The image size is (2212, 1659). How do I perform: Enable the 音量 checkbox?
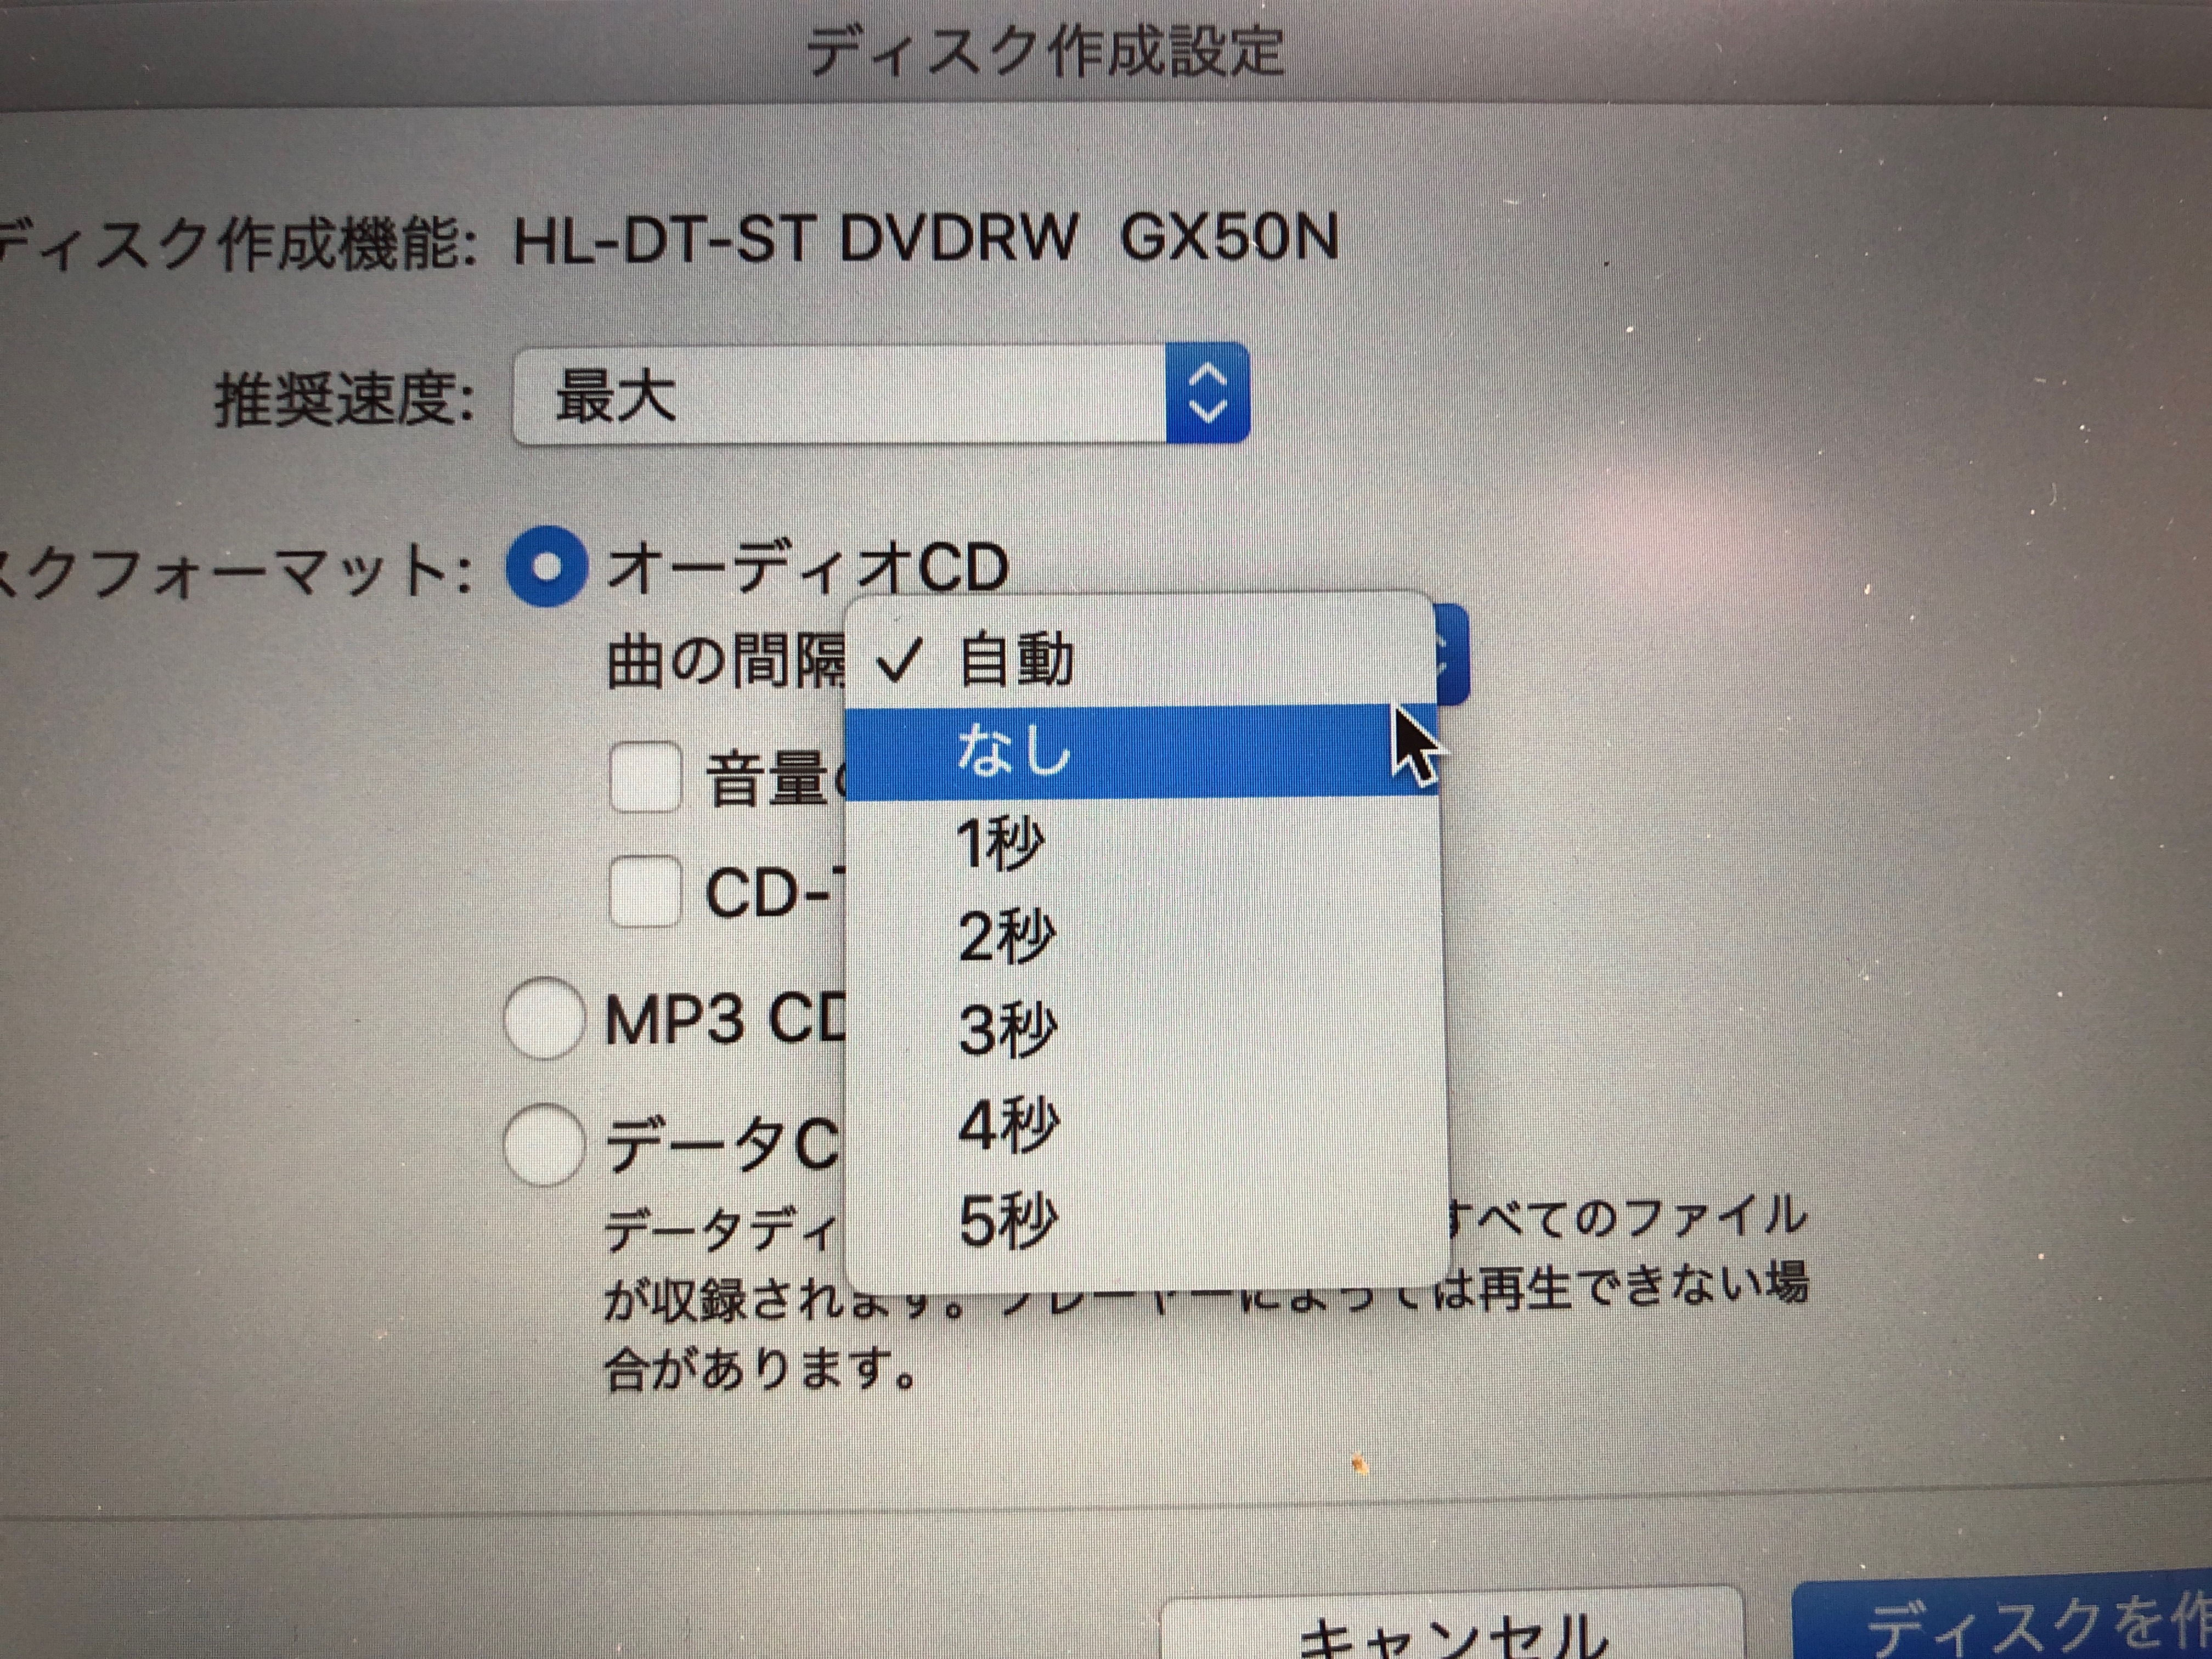tap(646, 777)
